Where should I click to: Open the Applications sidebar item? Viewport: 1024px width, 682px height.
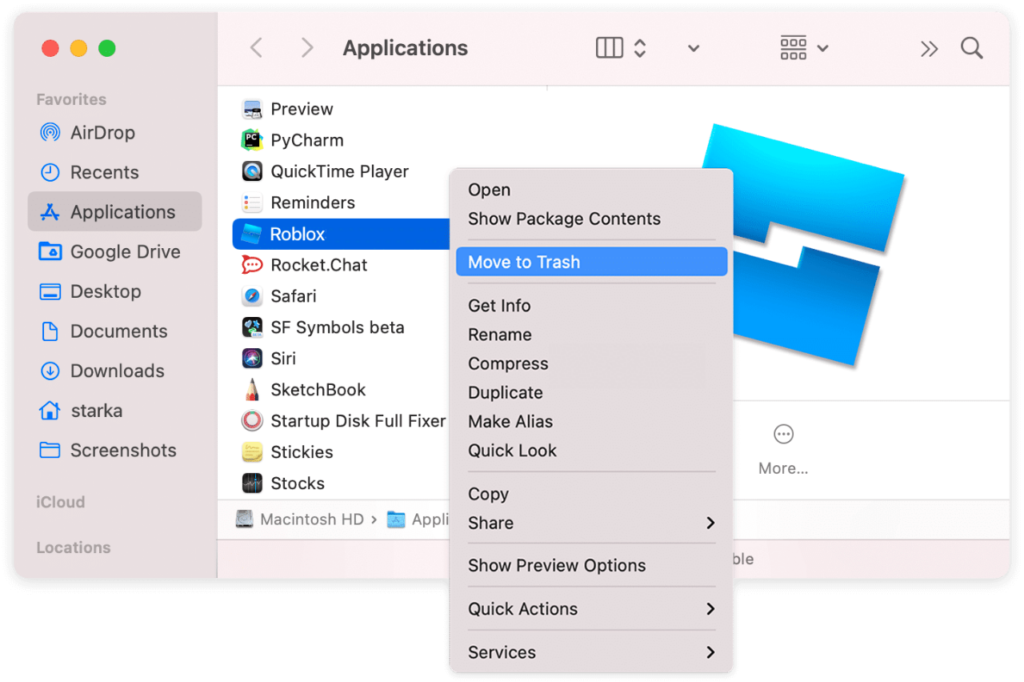pos(115,212)
